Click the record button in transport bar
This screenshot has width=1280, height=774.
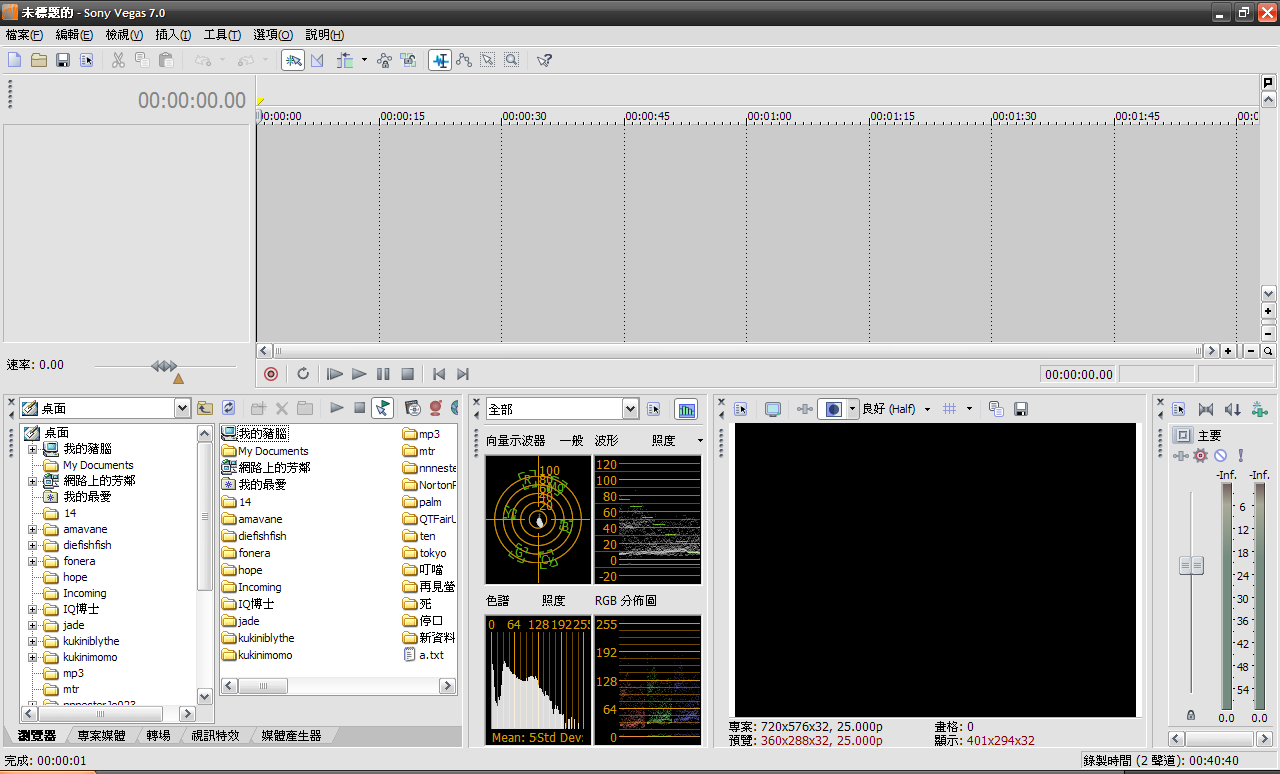271,374
